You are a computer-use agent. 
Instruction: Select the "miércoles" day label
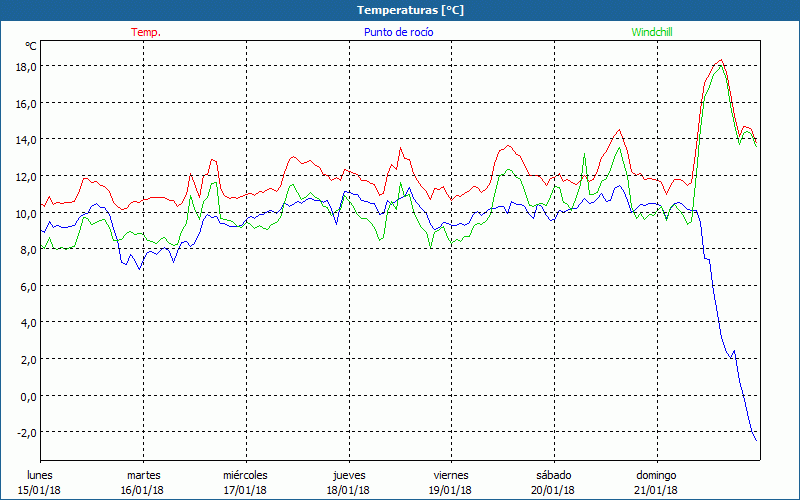245,474
